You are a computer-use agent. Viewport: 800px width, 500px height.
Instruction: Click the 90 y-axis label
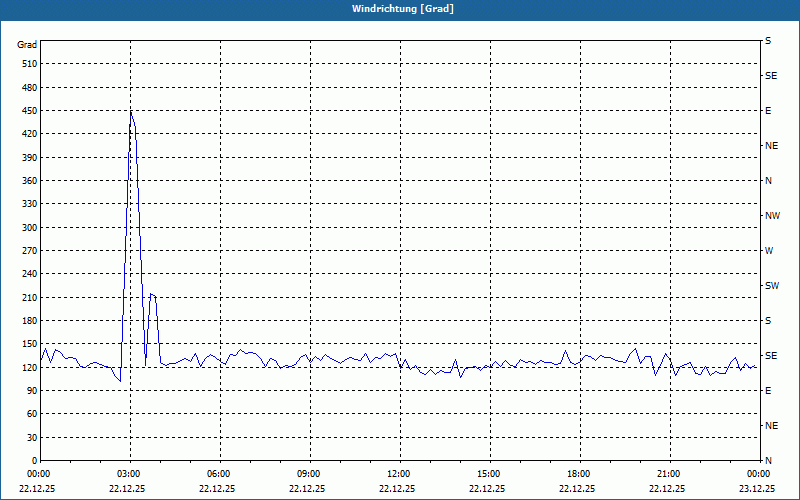coord(32,391)
